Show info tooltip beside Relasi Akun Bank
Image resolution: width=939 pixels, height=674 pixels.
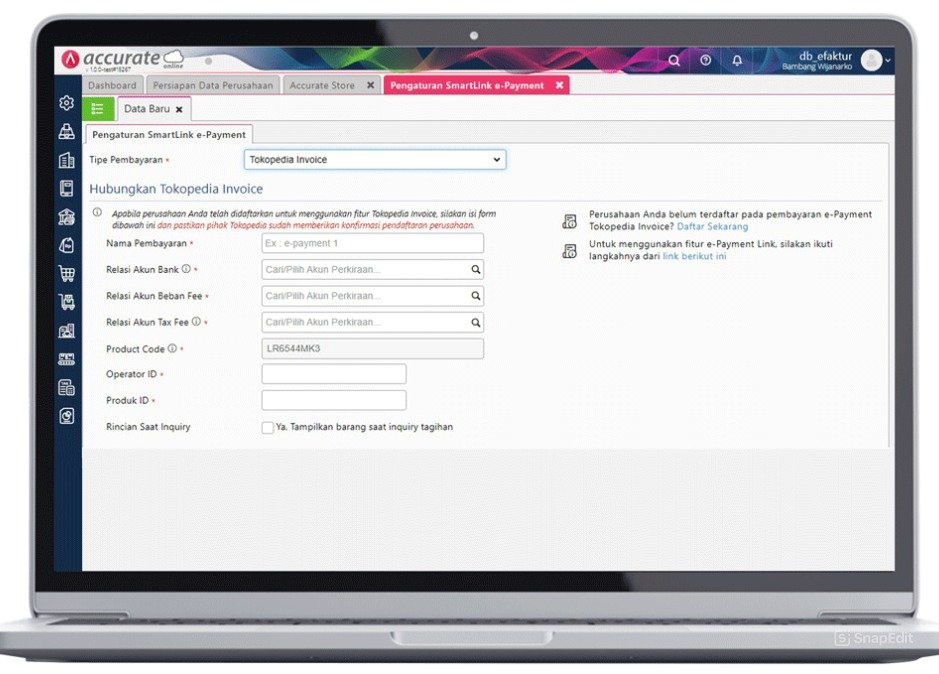(186, 269)
